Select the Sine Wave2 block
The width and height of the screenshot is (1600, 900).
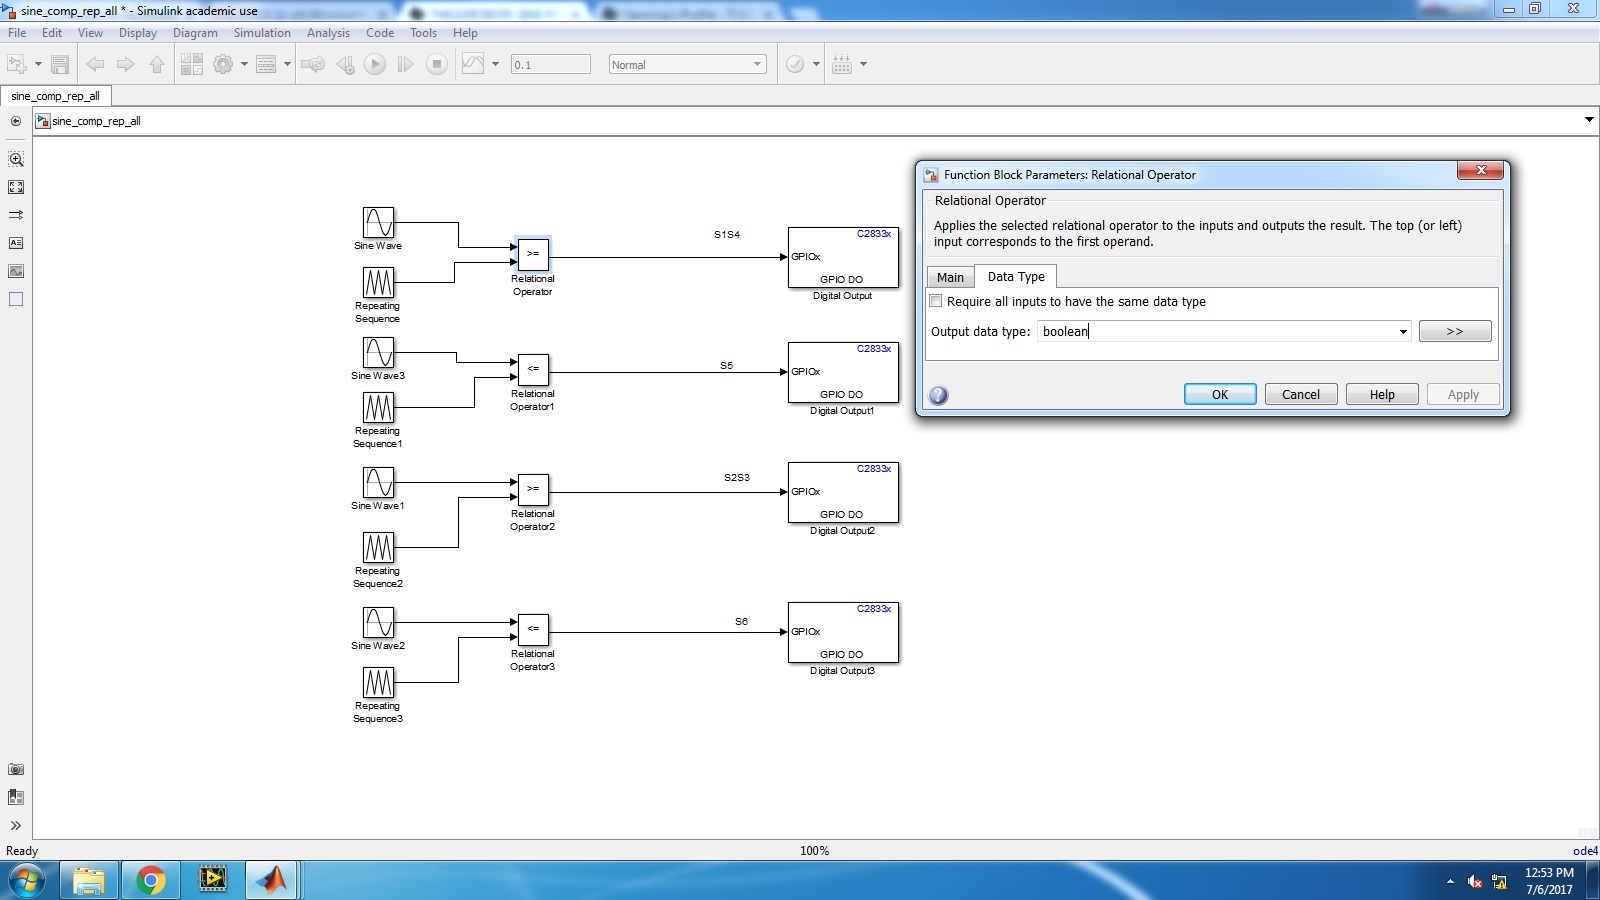(x=378, y=622)
